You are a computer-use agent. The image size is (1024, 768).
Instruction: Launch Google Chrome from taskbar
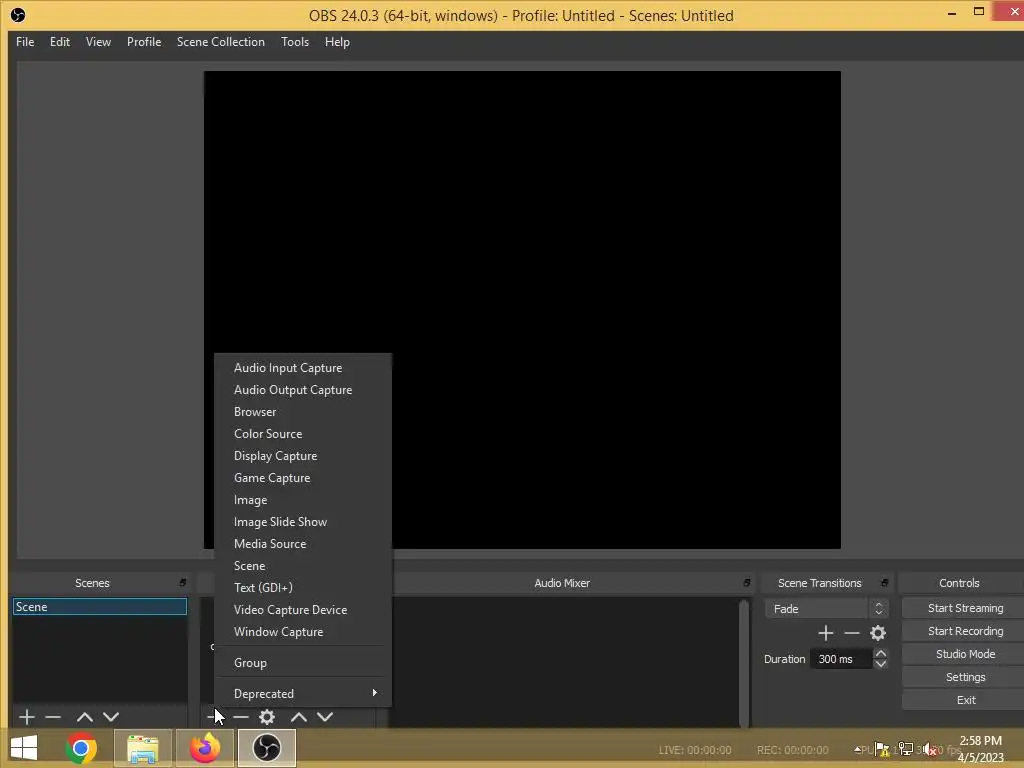tap(81, 748)
